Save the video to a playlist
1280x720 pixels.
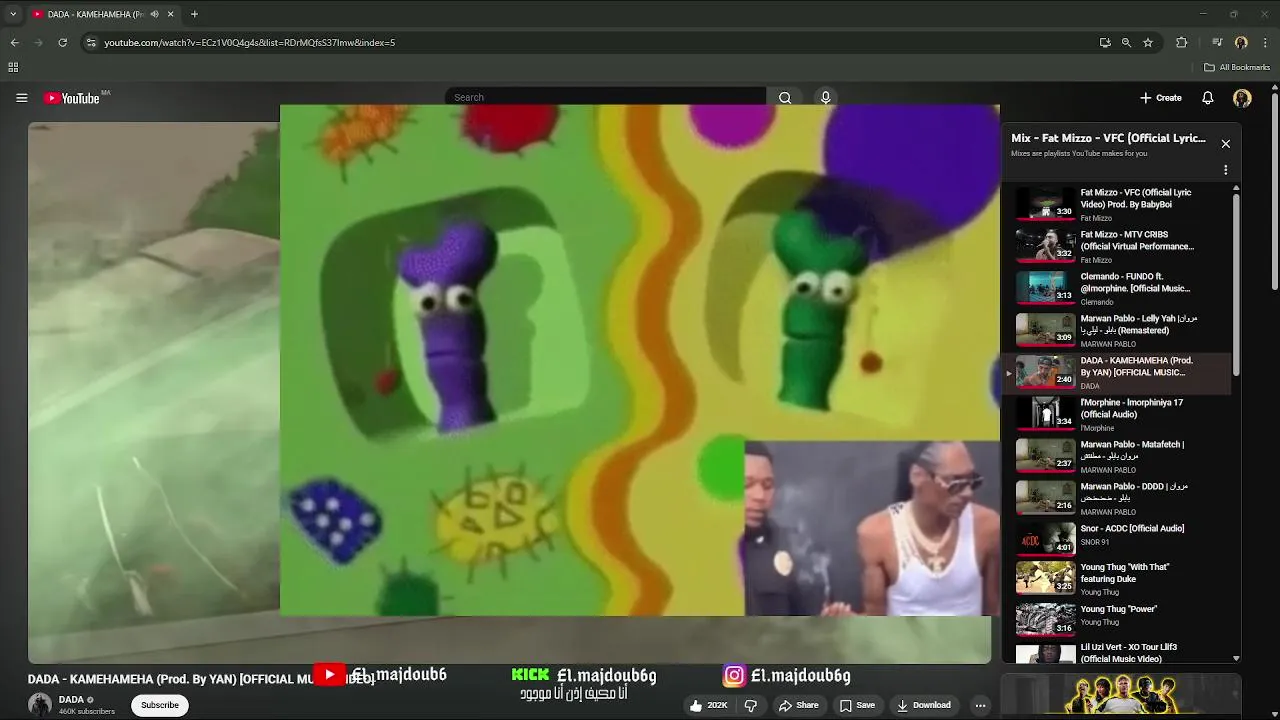[x=857, y=705]
